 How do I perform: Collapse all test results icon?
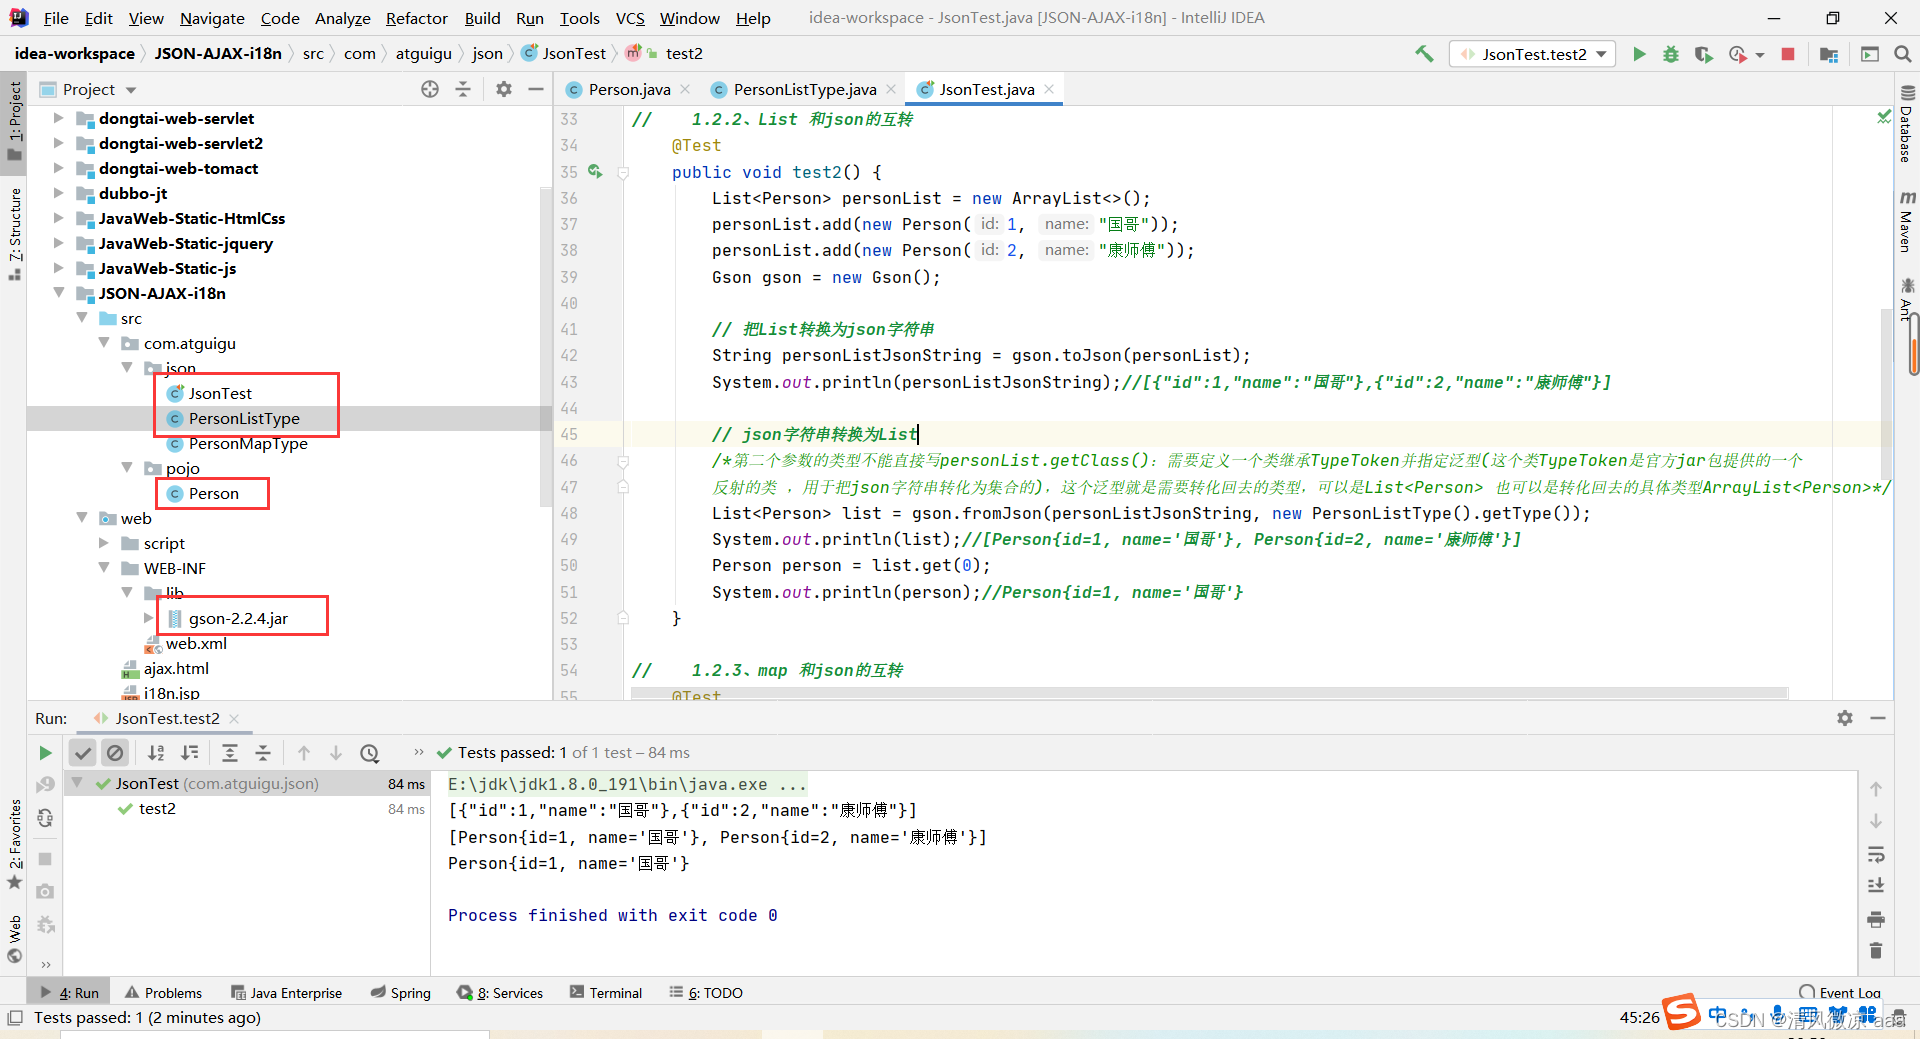coord(263,753)
